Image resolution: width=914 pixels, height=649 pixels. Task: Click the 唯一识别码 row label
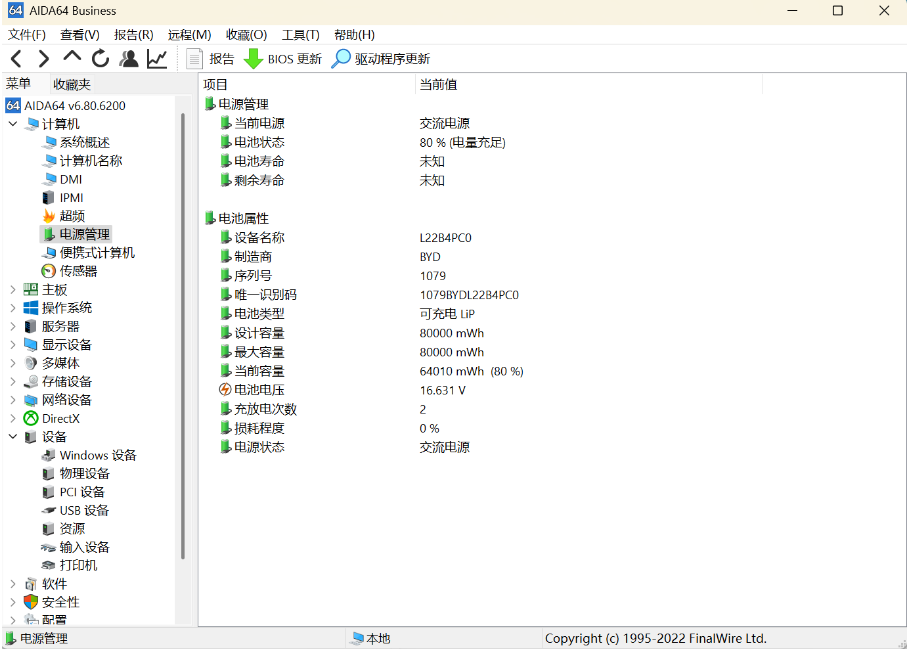(265, 295)
